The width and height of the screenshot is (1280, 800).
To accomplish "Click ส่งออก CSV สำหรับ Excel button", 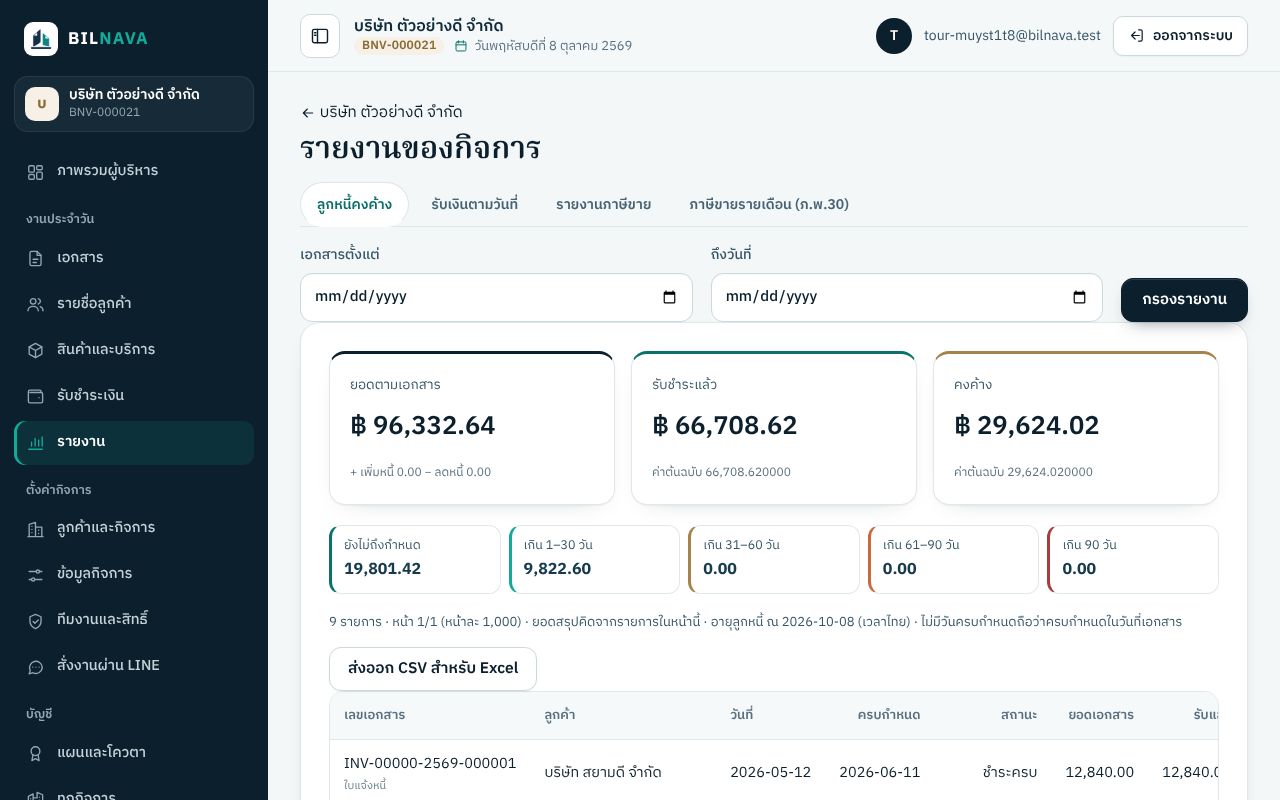I will [x=433, y=669].
